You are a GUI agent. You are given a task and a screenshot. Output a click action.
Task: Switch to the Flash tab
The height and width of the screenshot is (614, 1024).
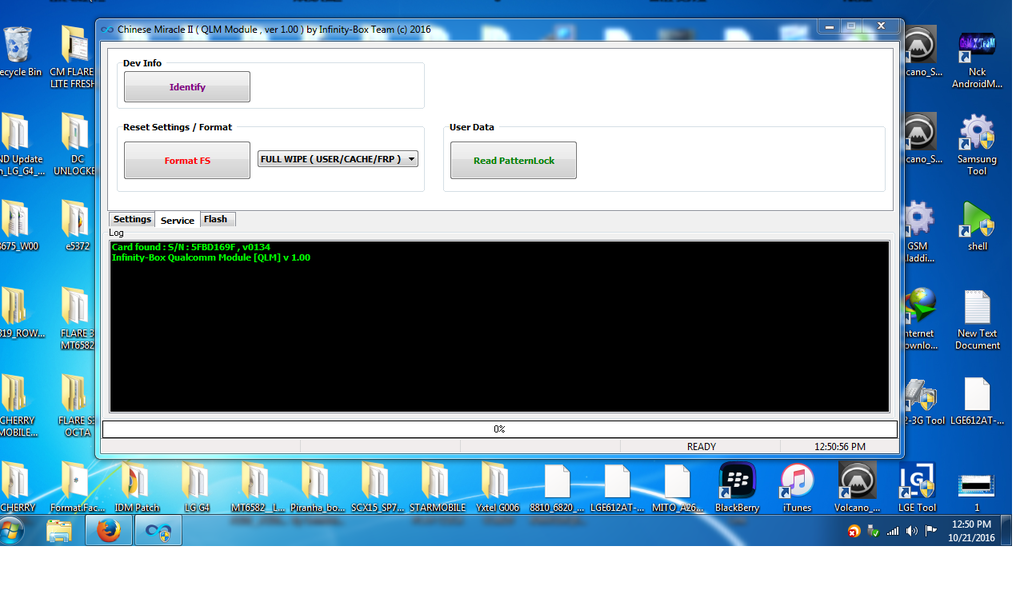point(216,219)
